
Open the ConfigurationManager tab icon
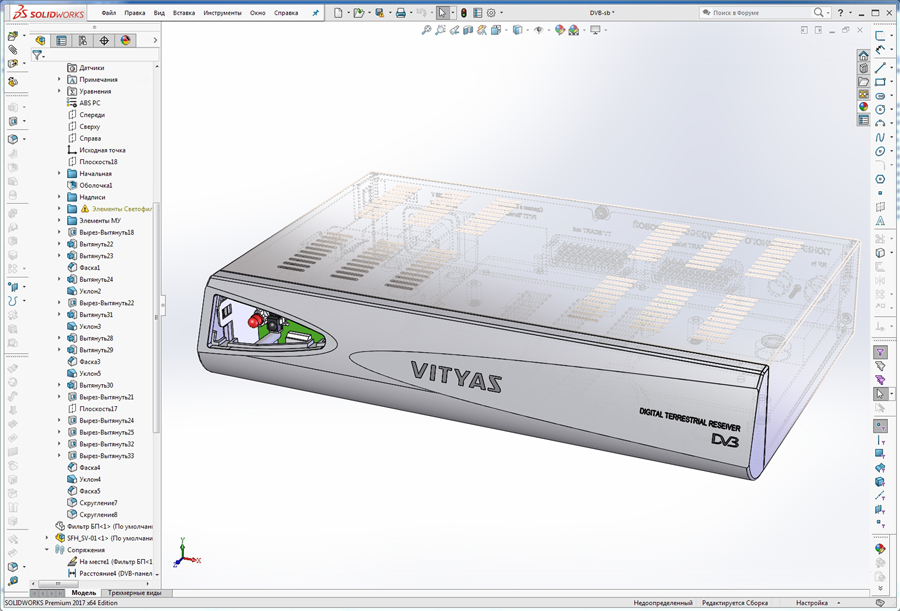pos(83,40)
